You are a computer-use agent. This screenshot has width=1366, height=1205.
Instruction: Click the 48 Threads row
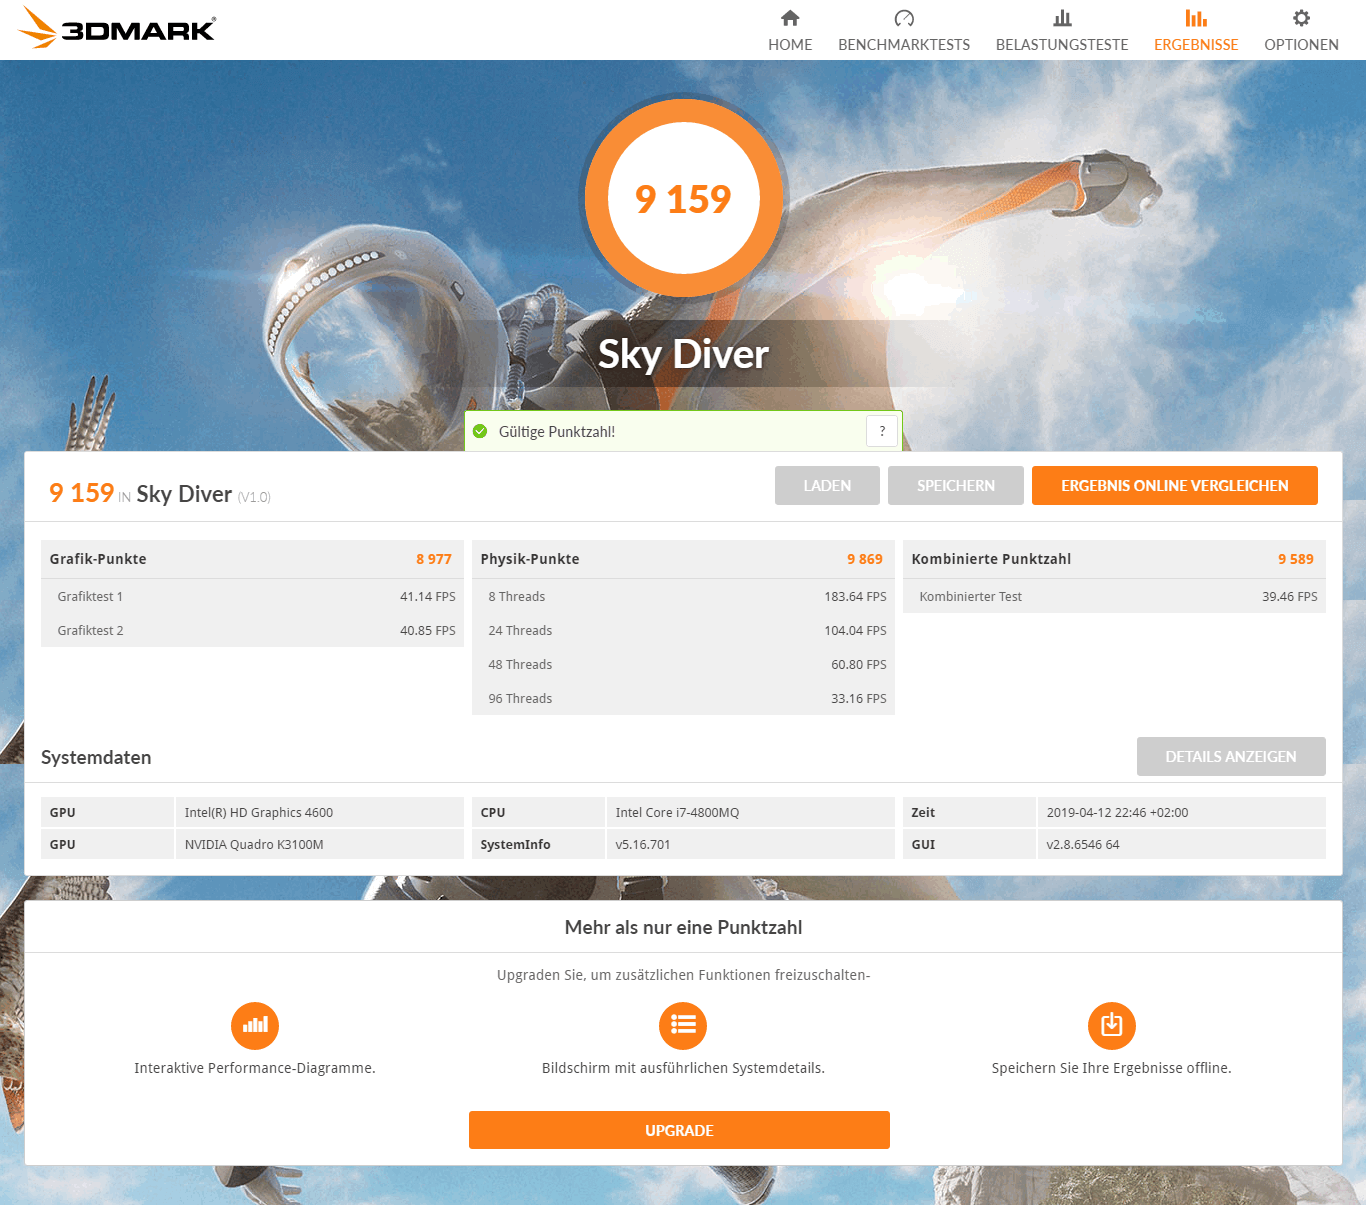pos(683,664)
